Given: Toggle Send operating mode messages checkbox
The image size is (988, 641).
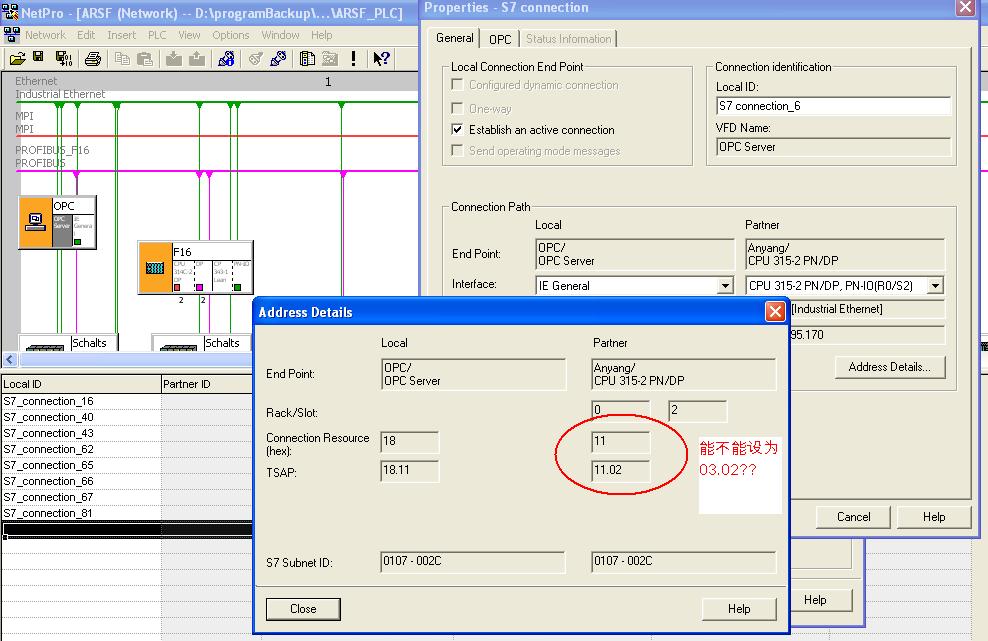Looking at the screenshot, I should (457, 150).
